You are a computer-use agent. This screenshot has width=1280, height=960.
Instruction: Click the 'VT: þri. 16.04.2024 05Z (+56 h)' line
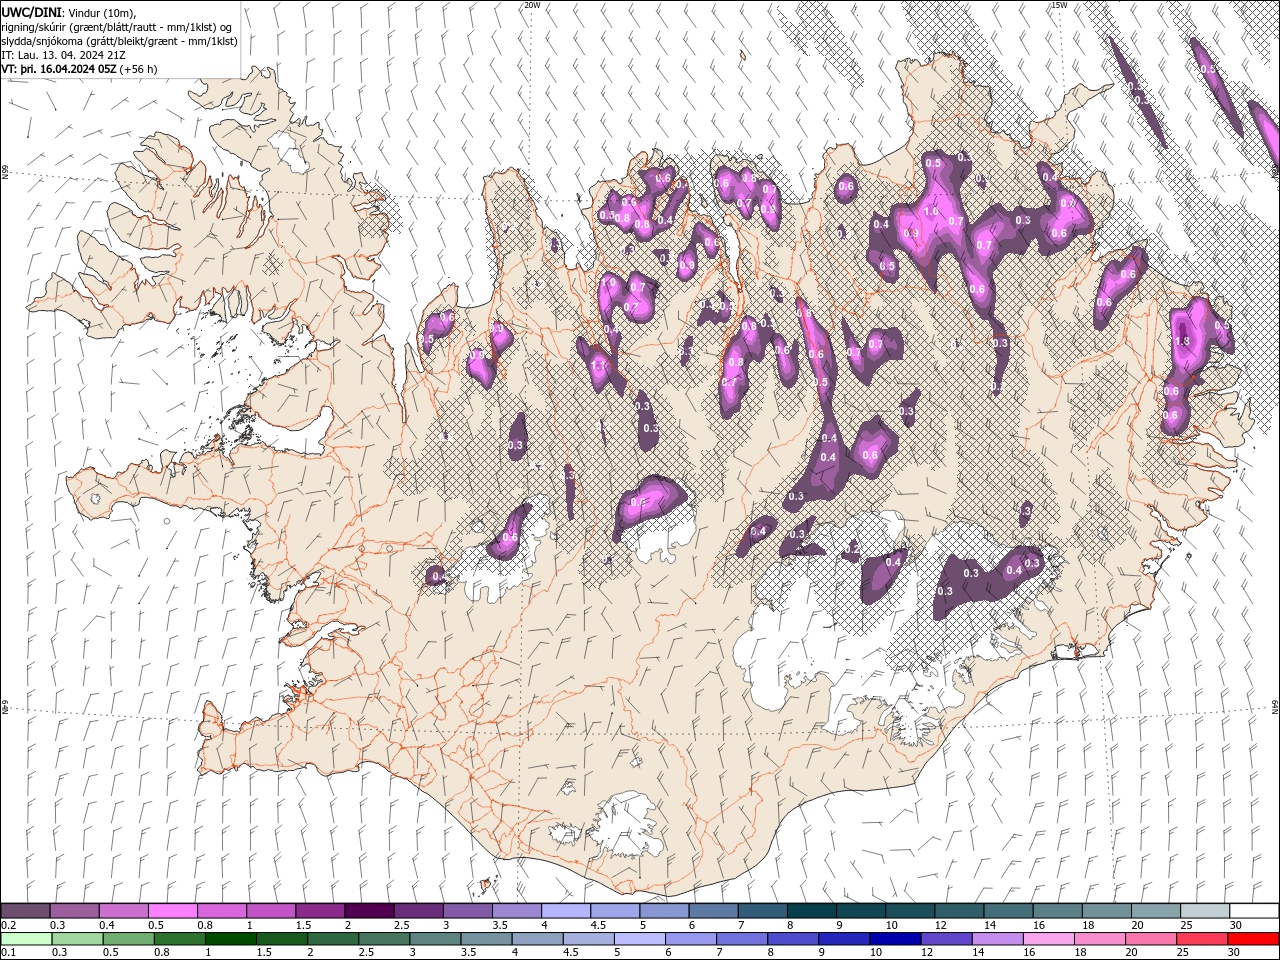point(79,69)
